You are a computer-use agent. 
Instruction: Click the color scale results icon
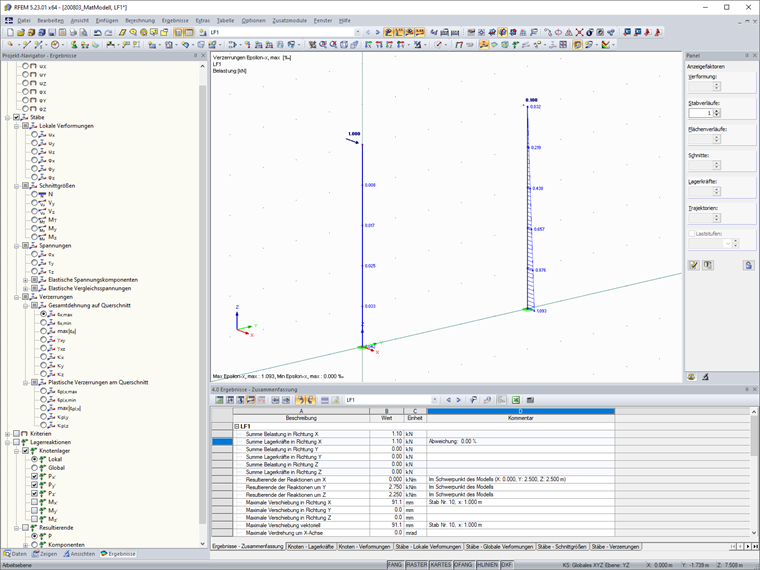tap(605, 45)
